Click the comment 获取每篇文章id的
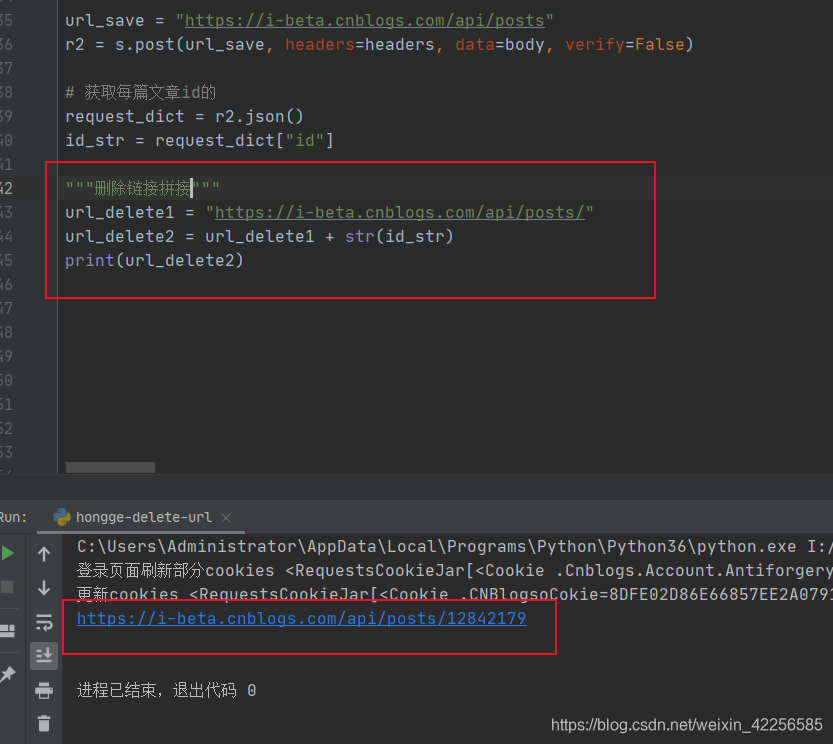The image size is (833, 744). pos(141,92)
